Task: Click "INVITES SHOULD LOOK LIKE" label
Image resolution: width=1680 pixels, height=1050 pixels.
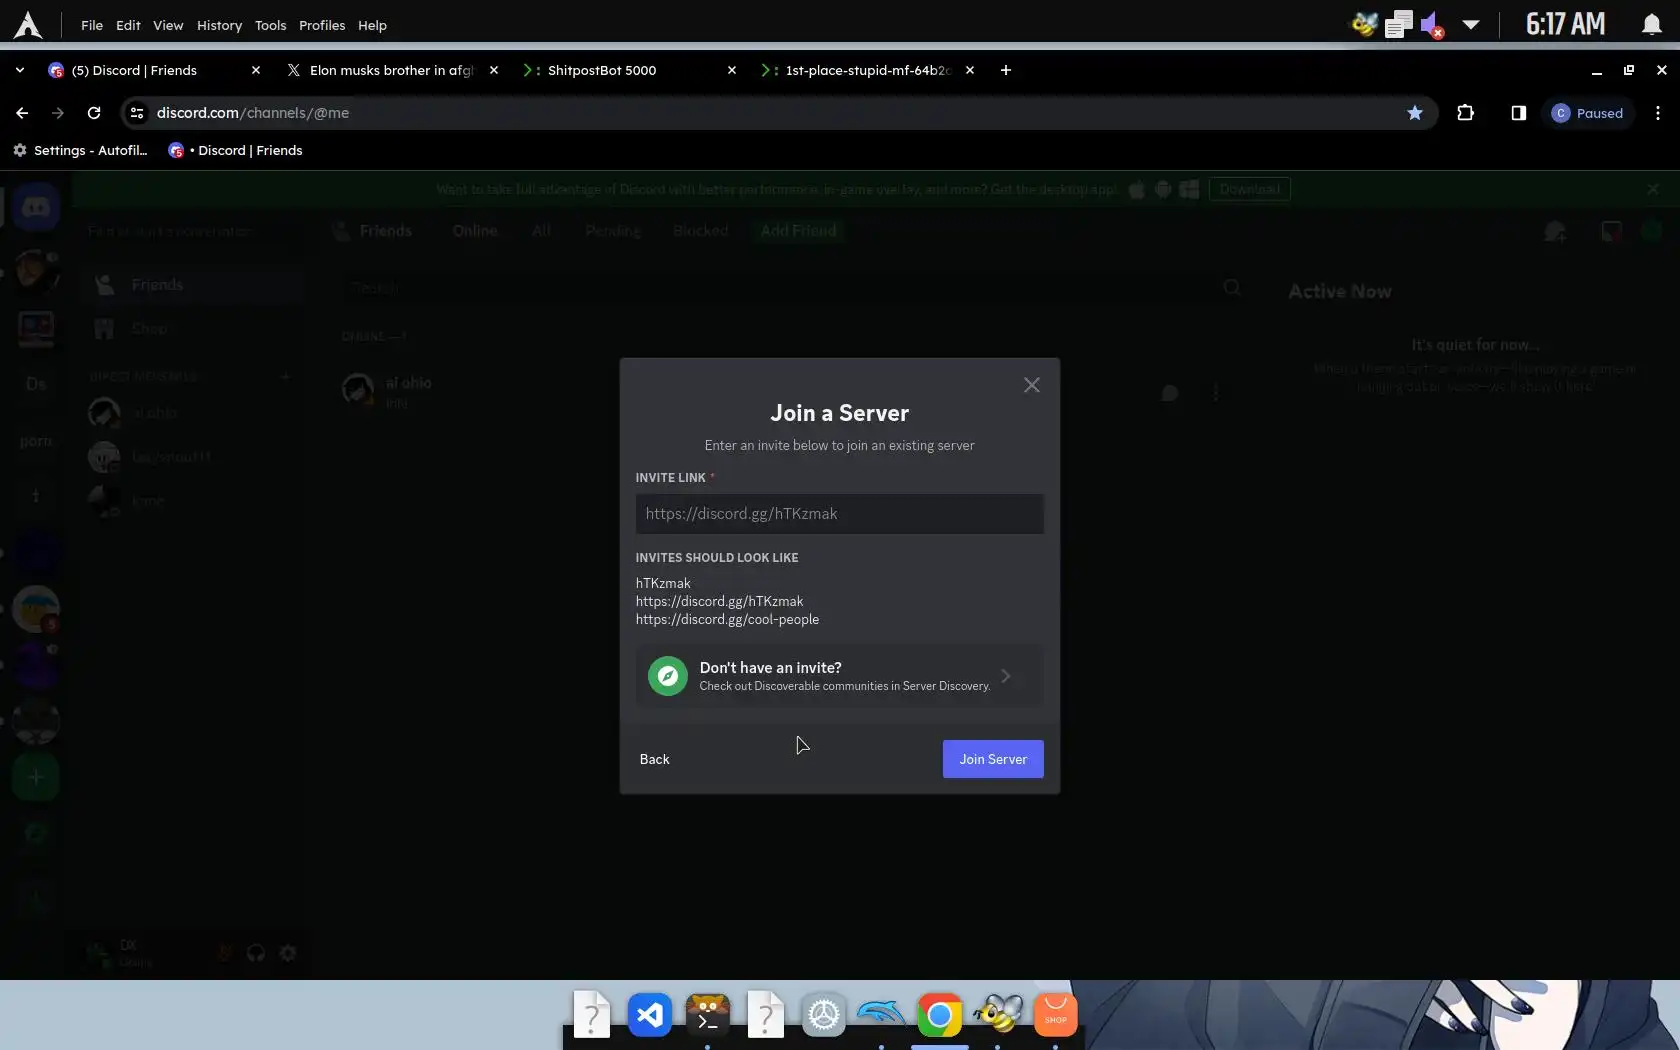Action: click(x=717, y=558)
